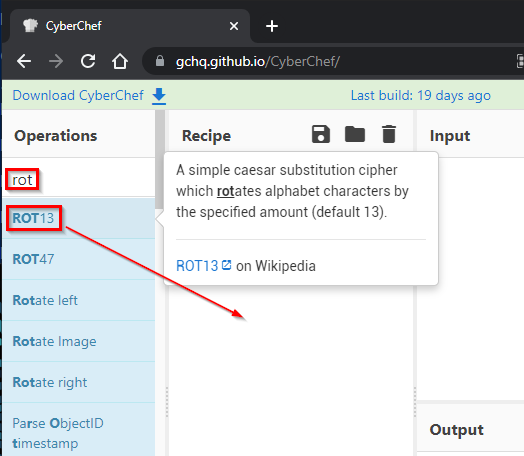Open the ROT13 Wikipedia link
Screen dimensions: 524x456
click(x=197, y=266)
